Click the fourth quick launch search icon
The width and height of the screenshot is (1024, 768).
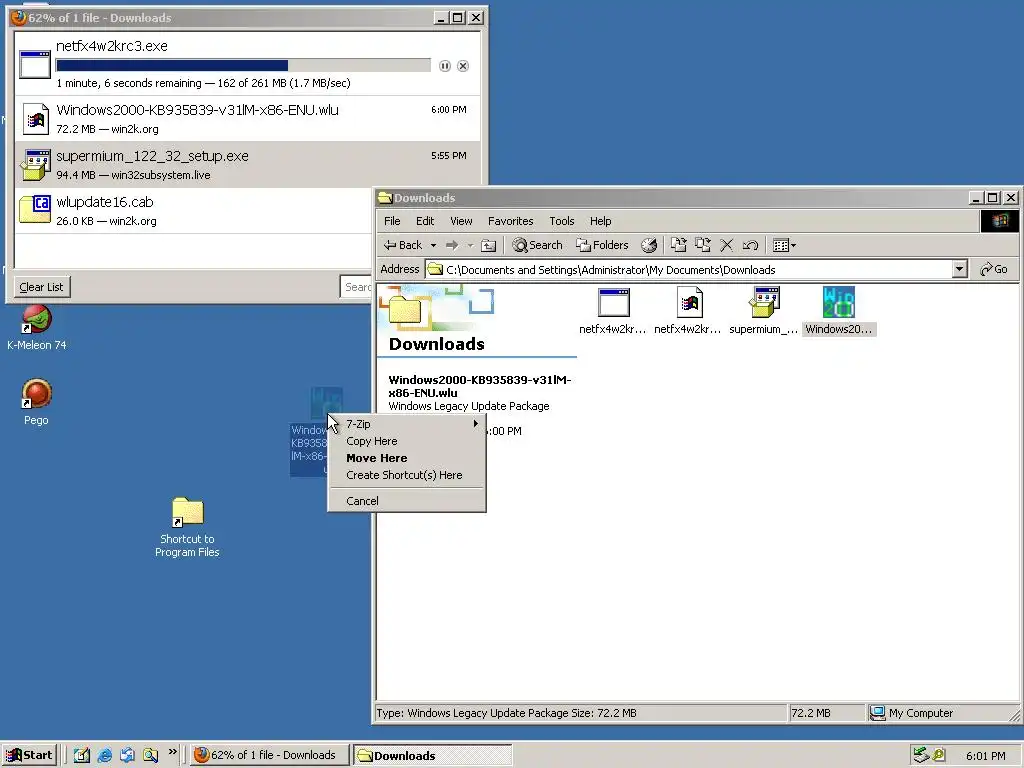(x=150, y=755)
